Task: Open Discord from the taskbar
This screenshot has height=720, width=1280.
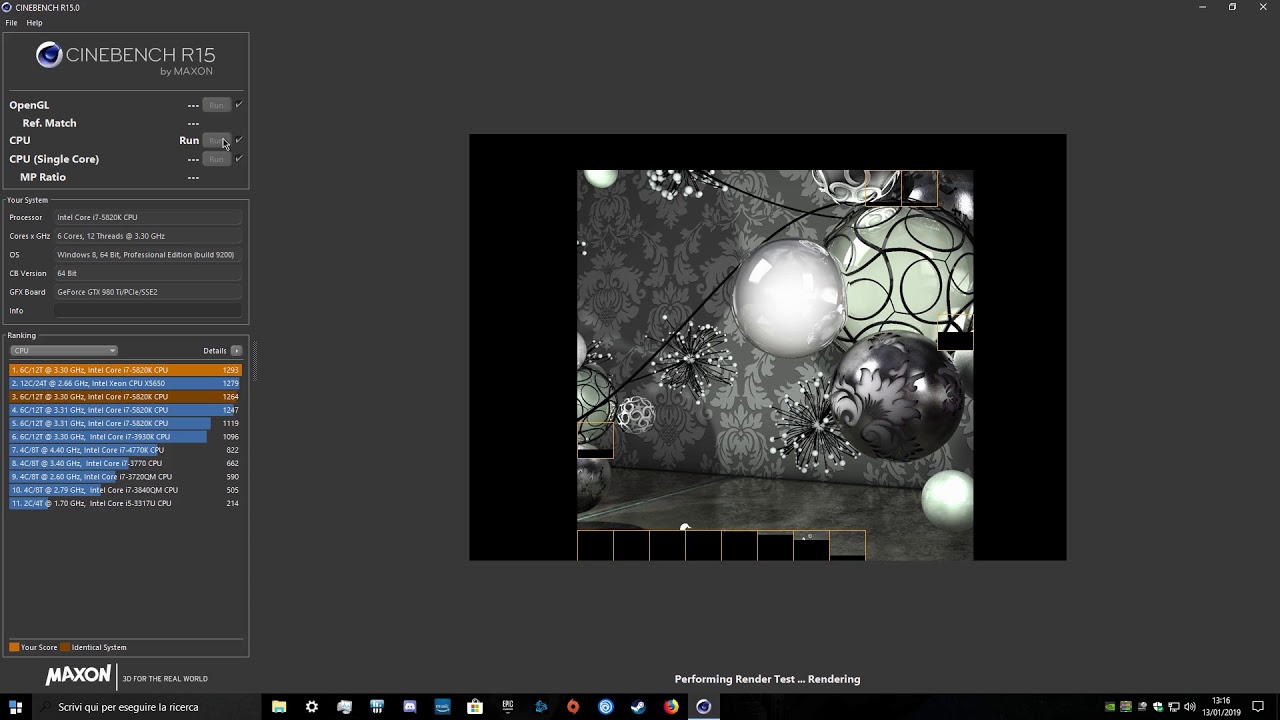Action: point(410,707)
